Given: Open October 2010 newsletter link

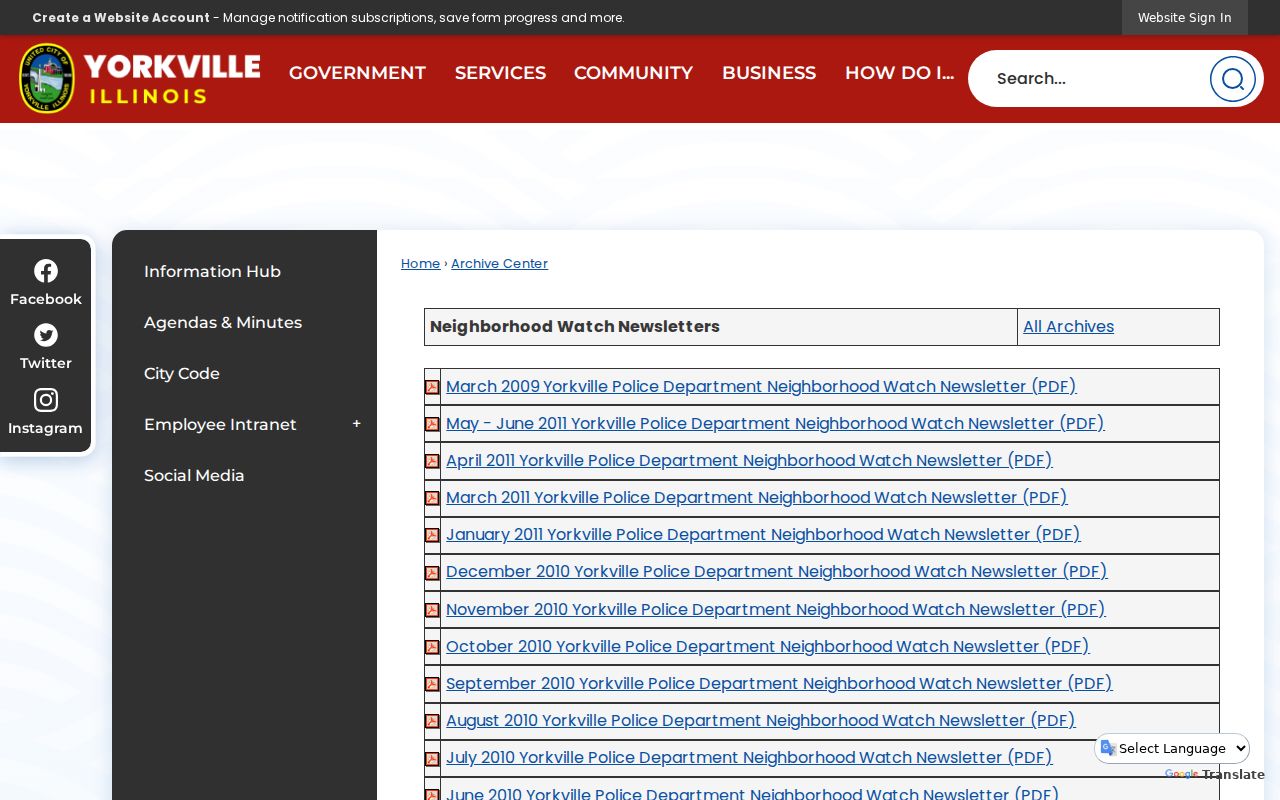Looking at the screenshot, I should tap(768, 646).
